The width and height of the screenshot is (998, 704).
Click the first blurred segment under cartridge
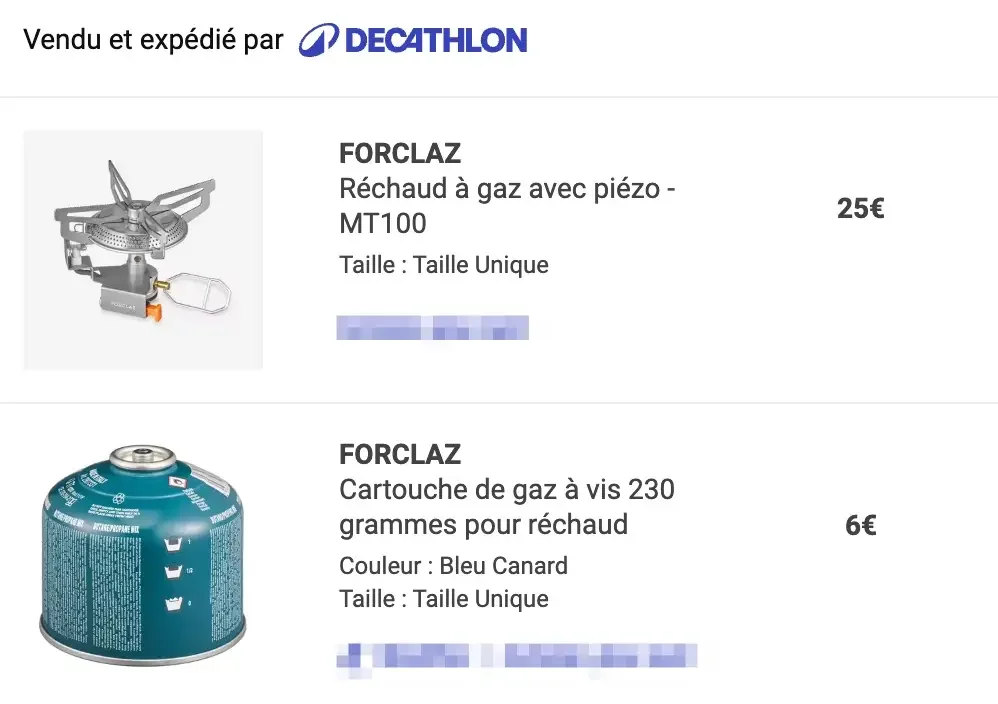pyautogui.click(x=404, y=656)
